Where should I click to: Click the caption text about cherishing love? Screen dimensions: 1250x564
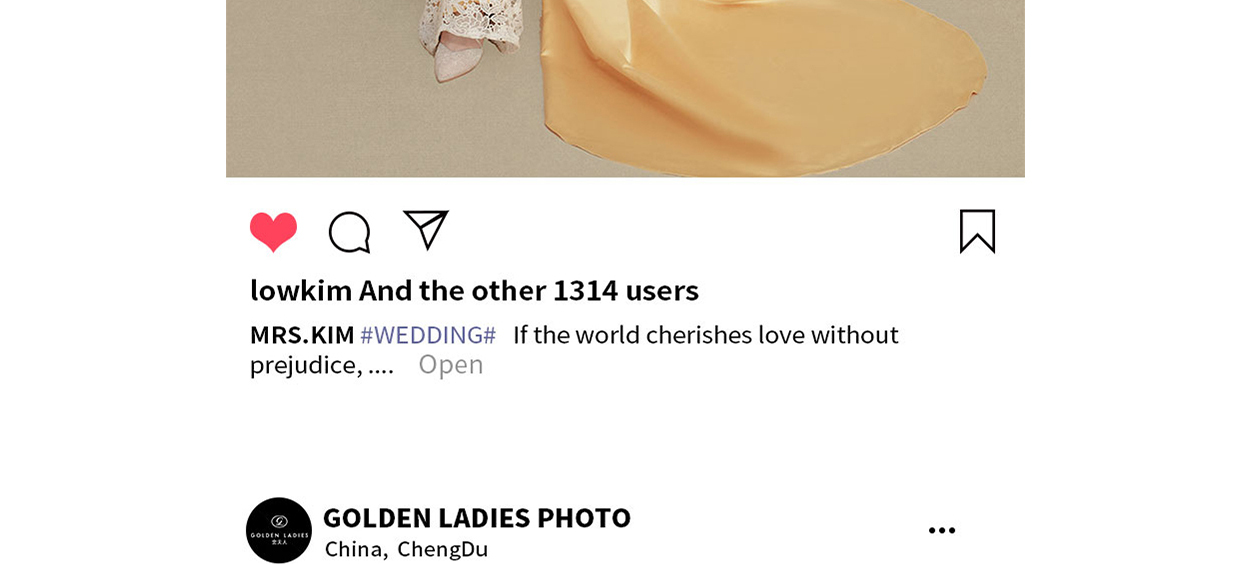click(x=706, y=335)
